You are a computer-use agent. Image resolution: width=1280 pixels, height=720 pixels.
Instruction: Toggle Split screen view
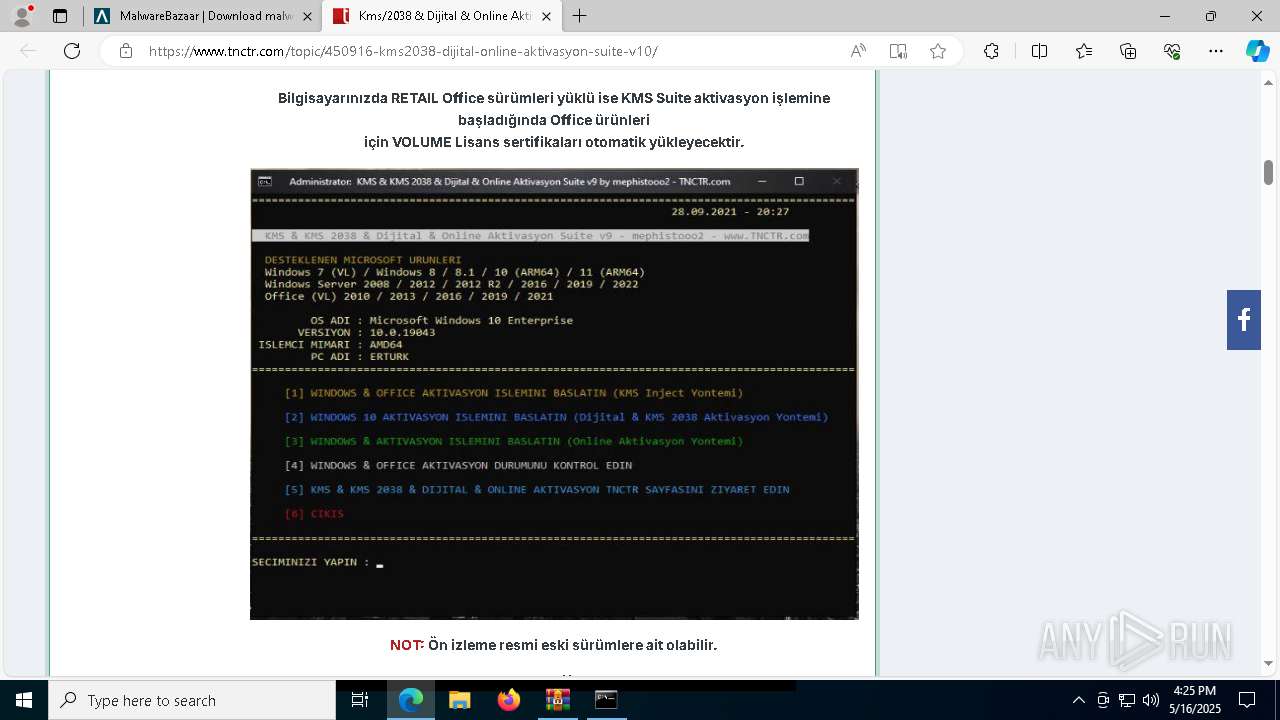[x=1039, y=51]
